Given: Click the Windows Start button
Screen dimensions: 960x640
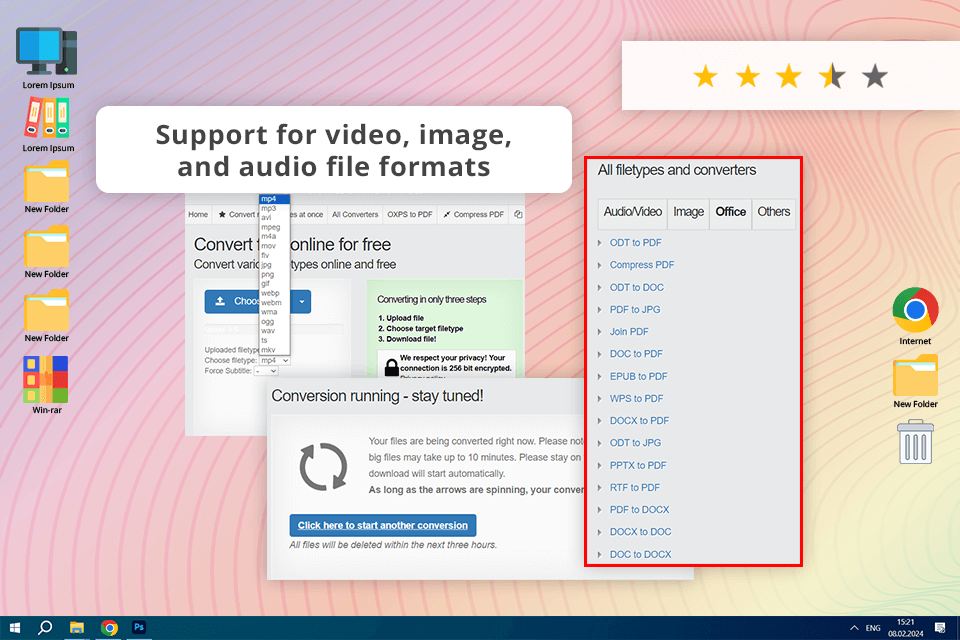Looking at the screenshot, I should point(15,628).
